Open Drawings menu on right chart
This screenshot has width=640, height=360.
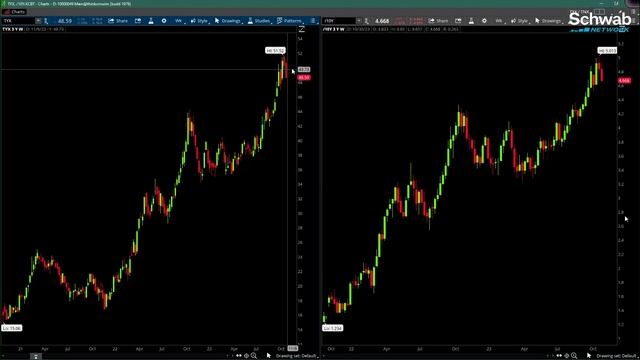click(x=548, y=21)
